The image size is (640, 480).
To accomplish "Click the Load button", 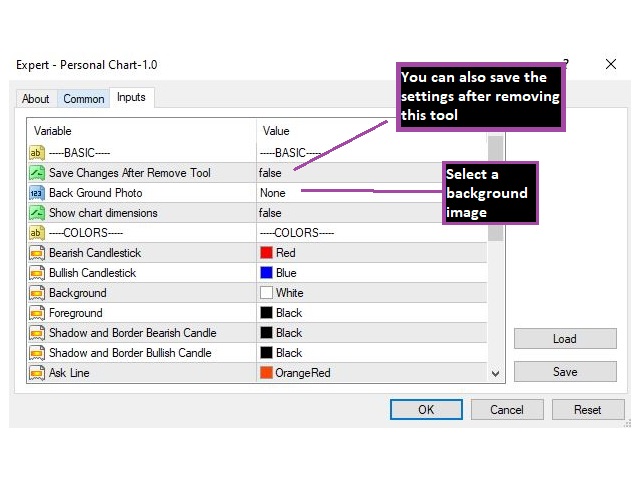I will 565,339.
